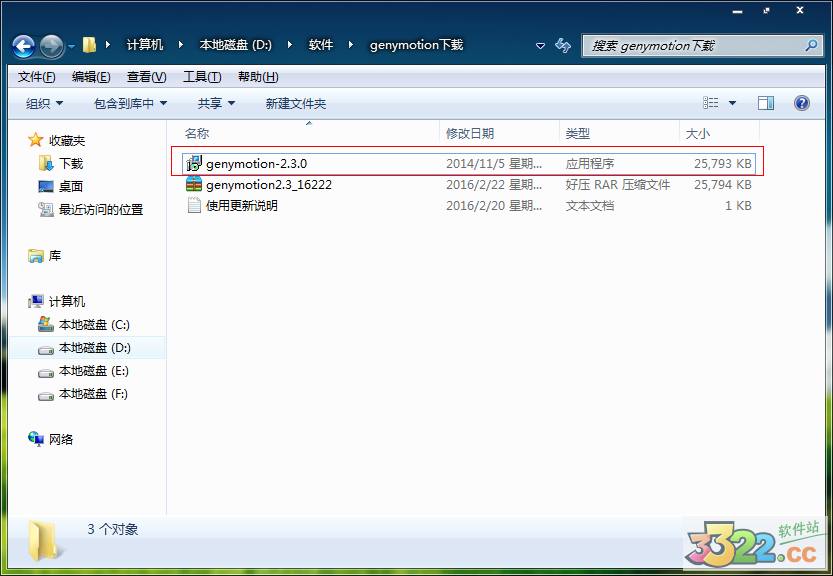Open the 查看(V) menu
The width and height of the screenshot is (833, 576).
pos(147,77)
